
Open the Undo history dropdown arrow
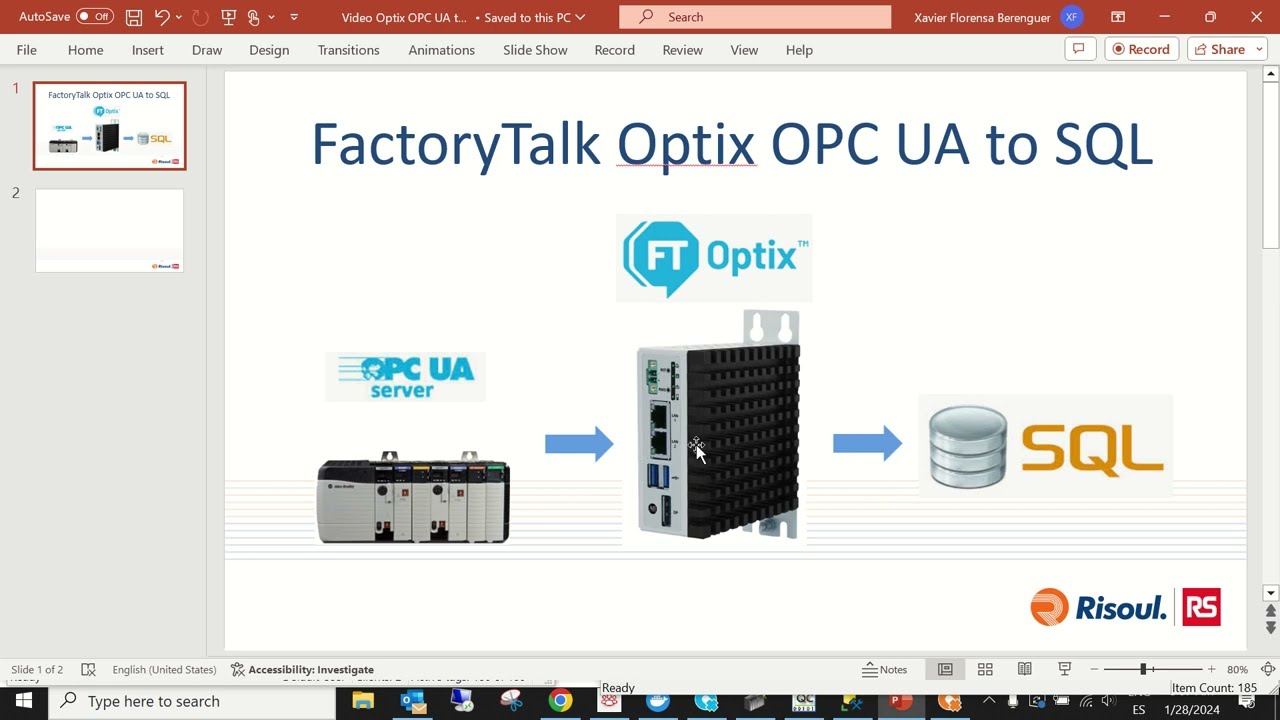pos(179,17)
